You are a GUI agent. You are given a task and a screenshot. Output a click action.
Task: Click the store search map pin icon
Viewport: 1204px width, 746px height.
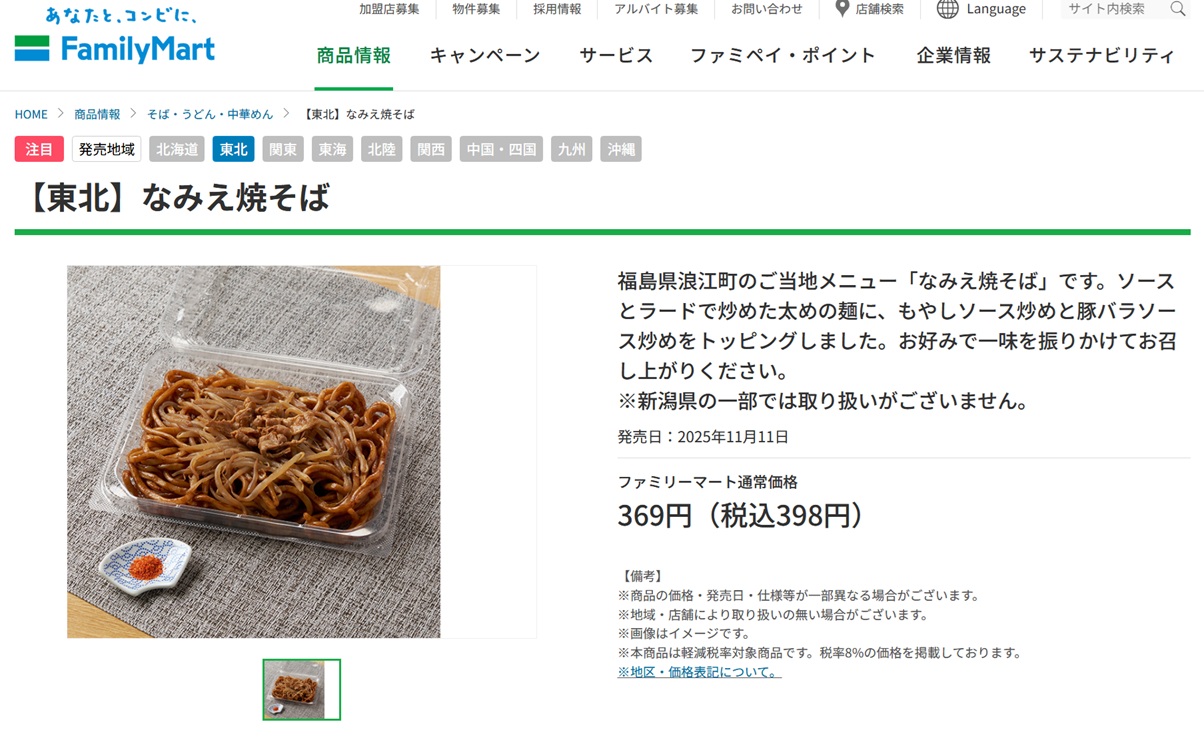tap(842, 9)
